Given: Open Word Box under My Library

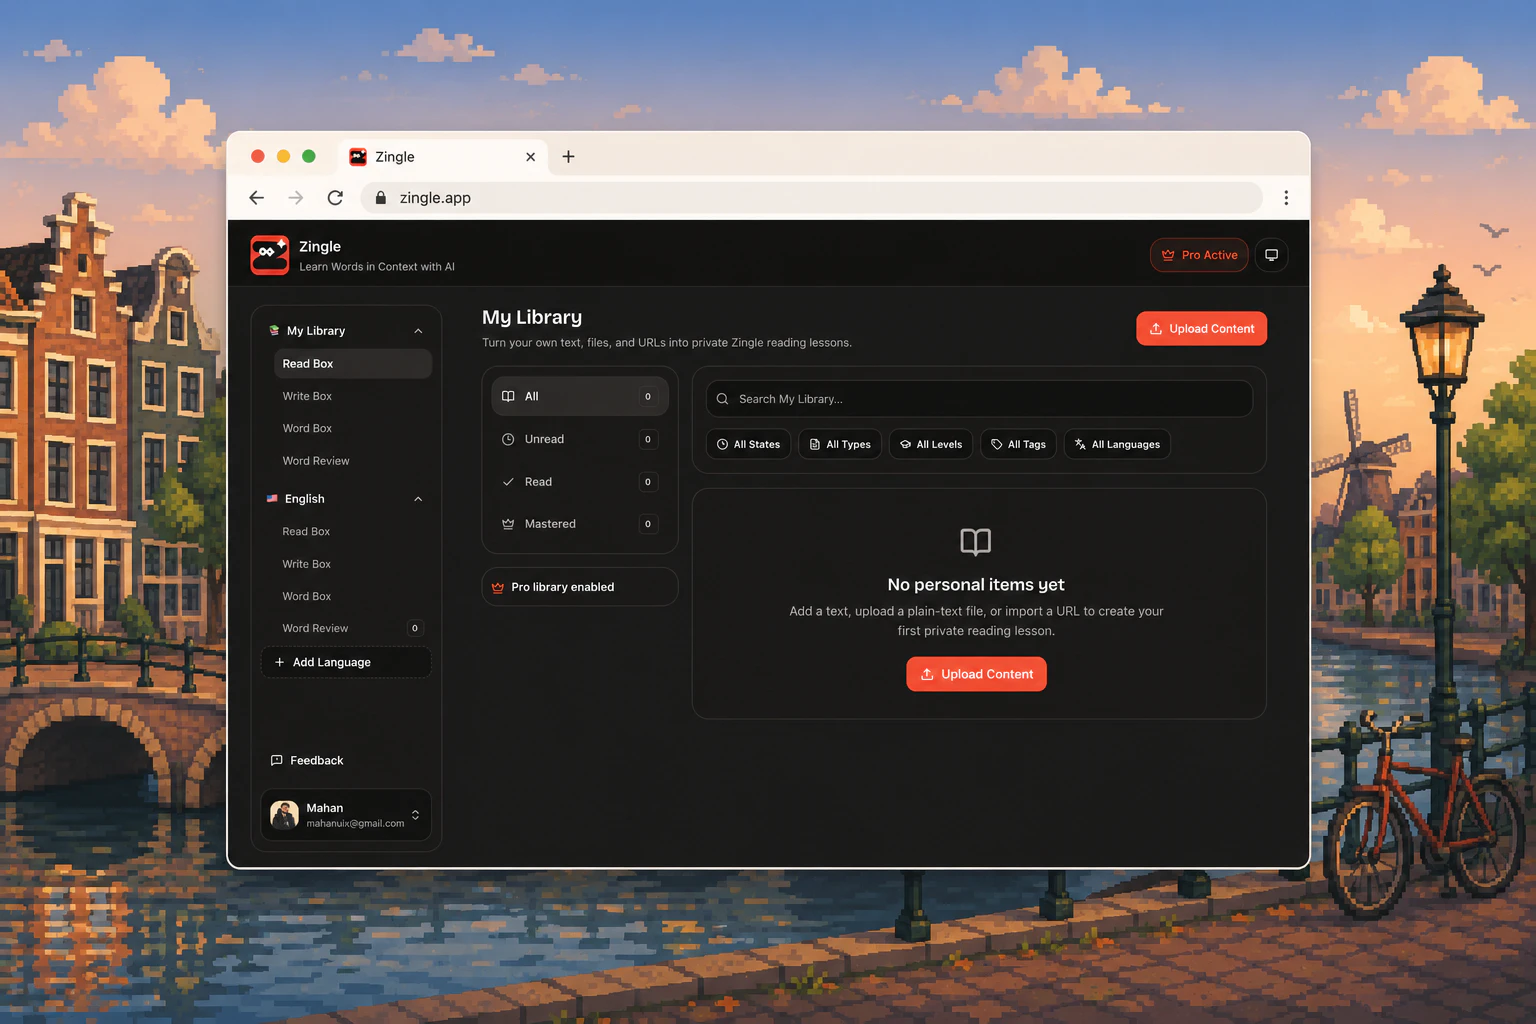Looking at the screenshot, I should pyautogui.click(x=352, y=428).
